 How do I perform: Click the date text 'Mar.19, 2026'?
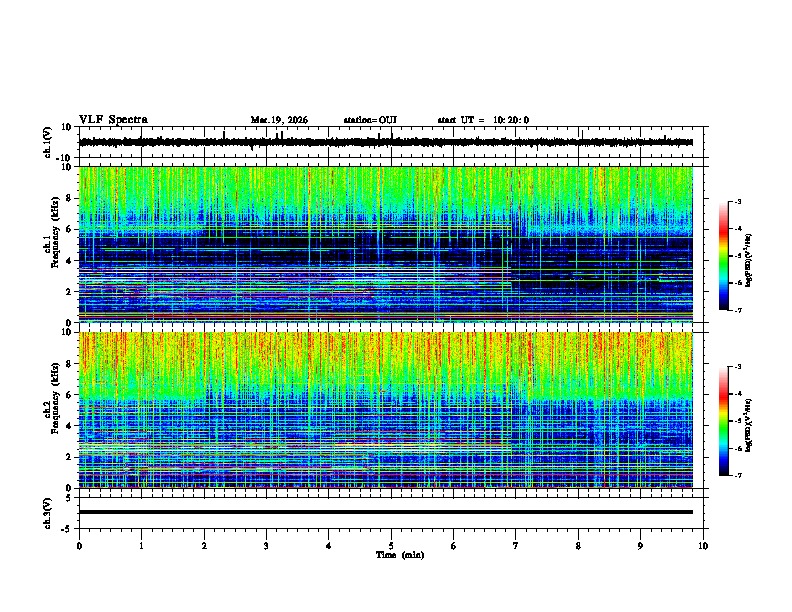pos(279,120)
